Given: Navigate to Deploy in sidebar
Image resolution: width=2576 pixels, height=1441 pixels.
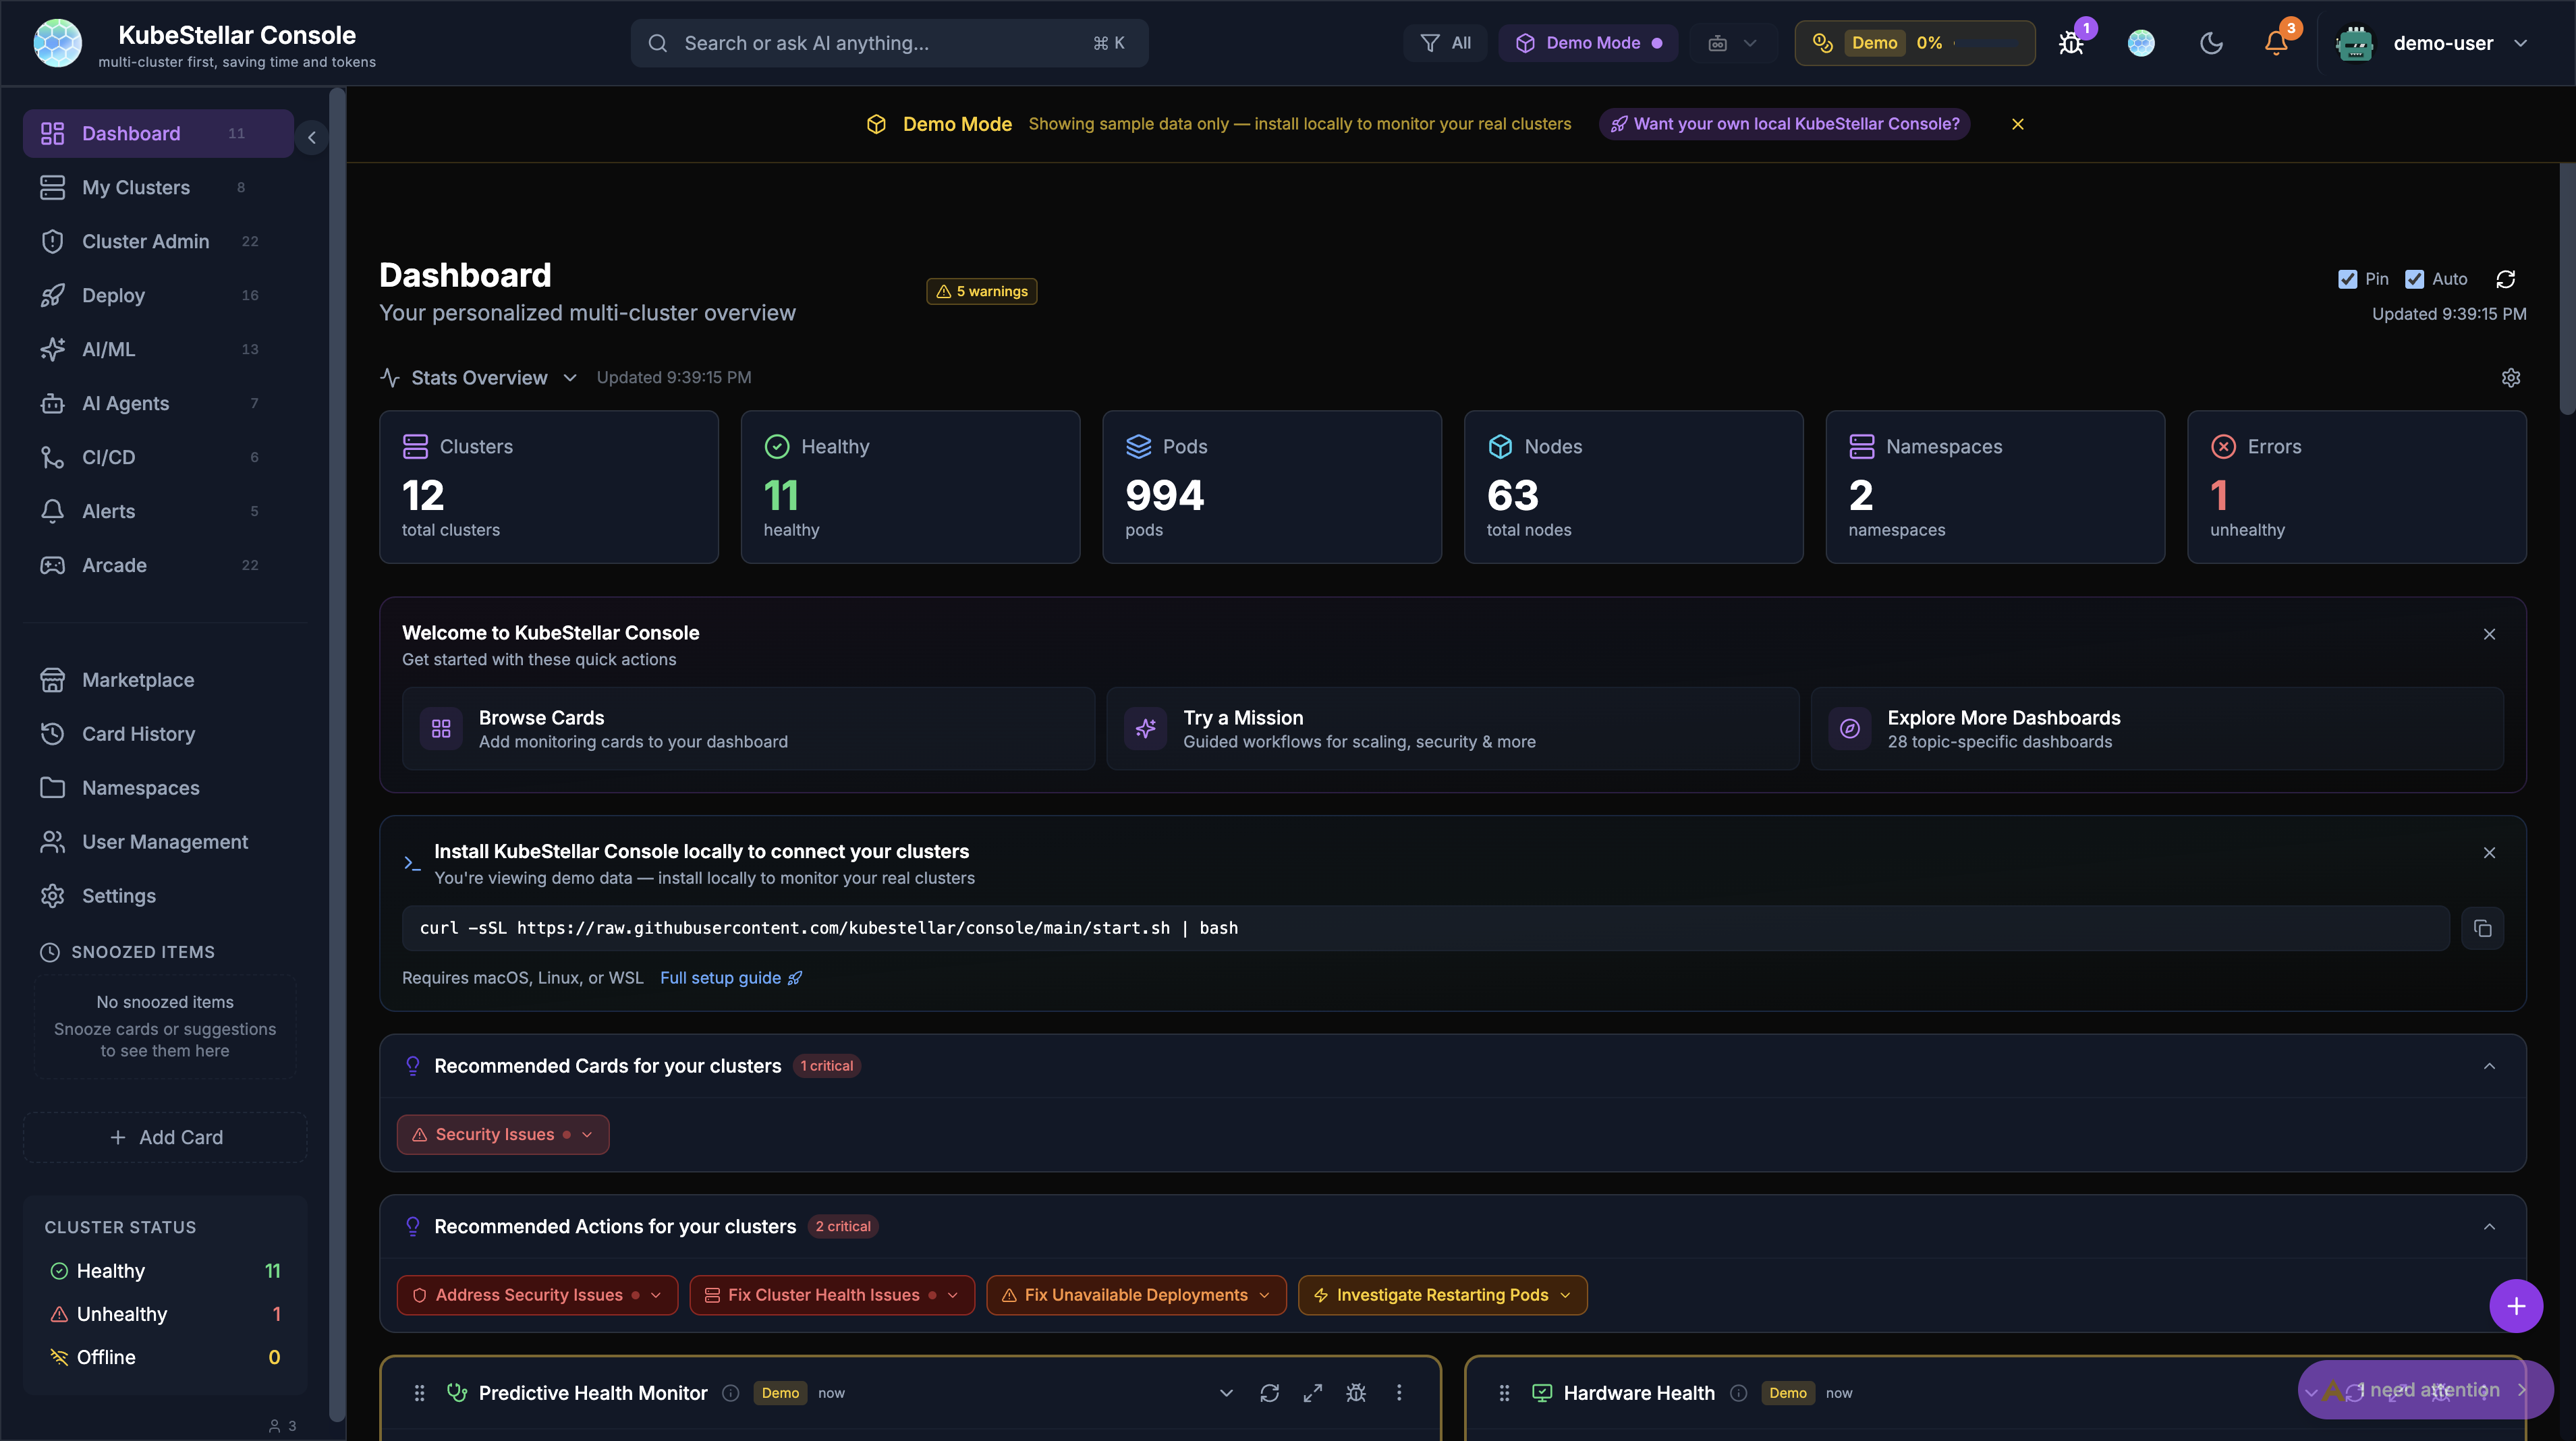Looking at the screenshot, I should tap(158, 295).
